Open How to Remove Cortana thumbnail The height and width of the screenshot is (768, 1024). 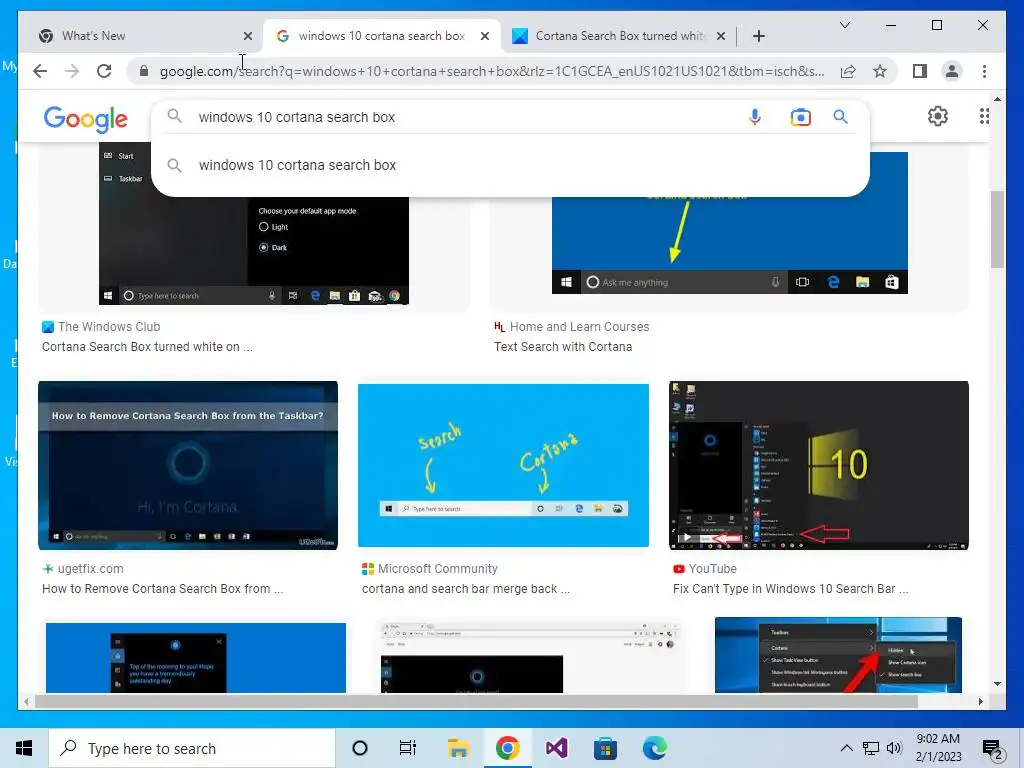click(x=188, y=465)
